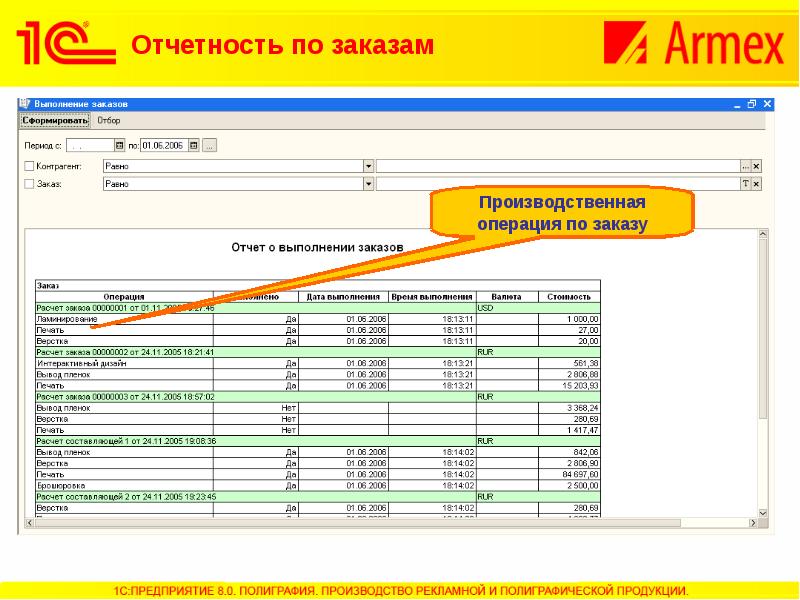Viewport: 800px width, 600px height.
Task: Click ellipsis button in Контрагент value field
Action: tap(745, 165)
